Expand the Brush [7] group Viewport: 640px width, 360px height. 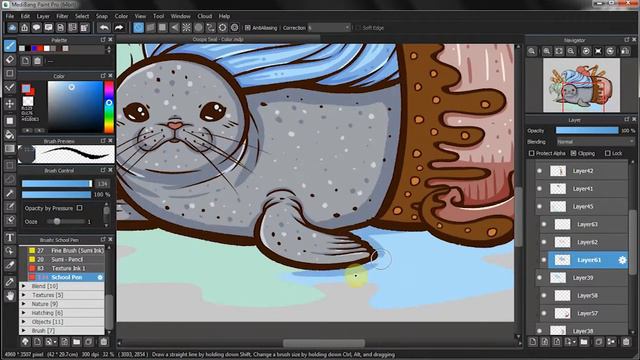coord(24,331)
